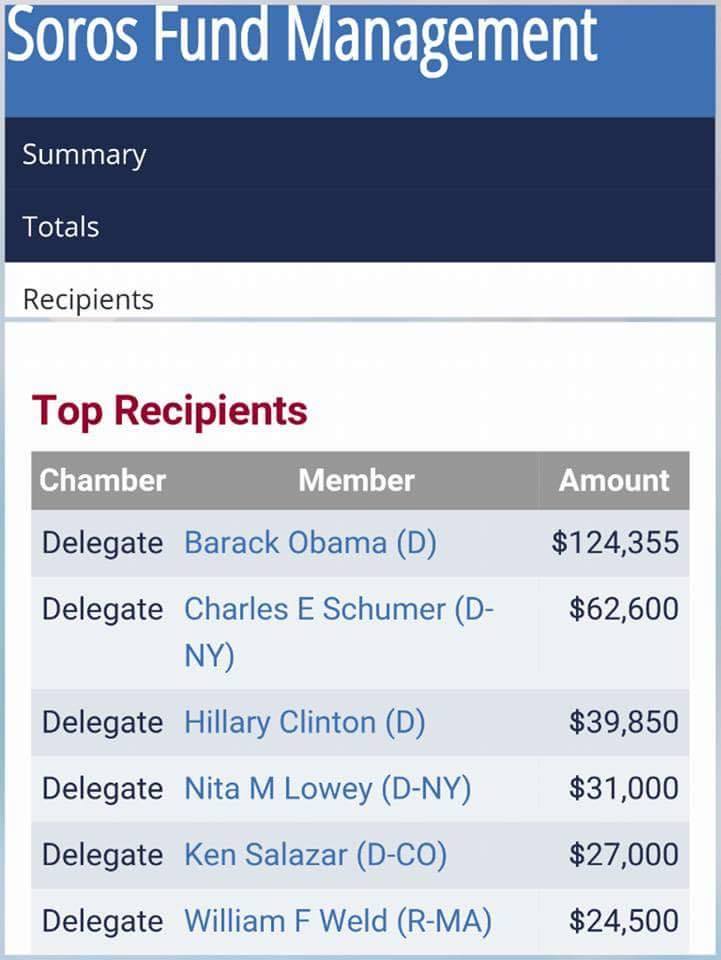The width and height of the screenshot is (721, 960).
Task: Switch to the Recipients section
Action: 360,299
